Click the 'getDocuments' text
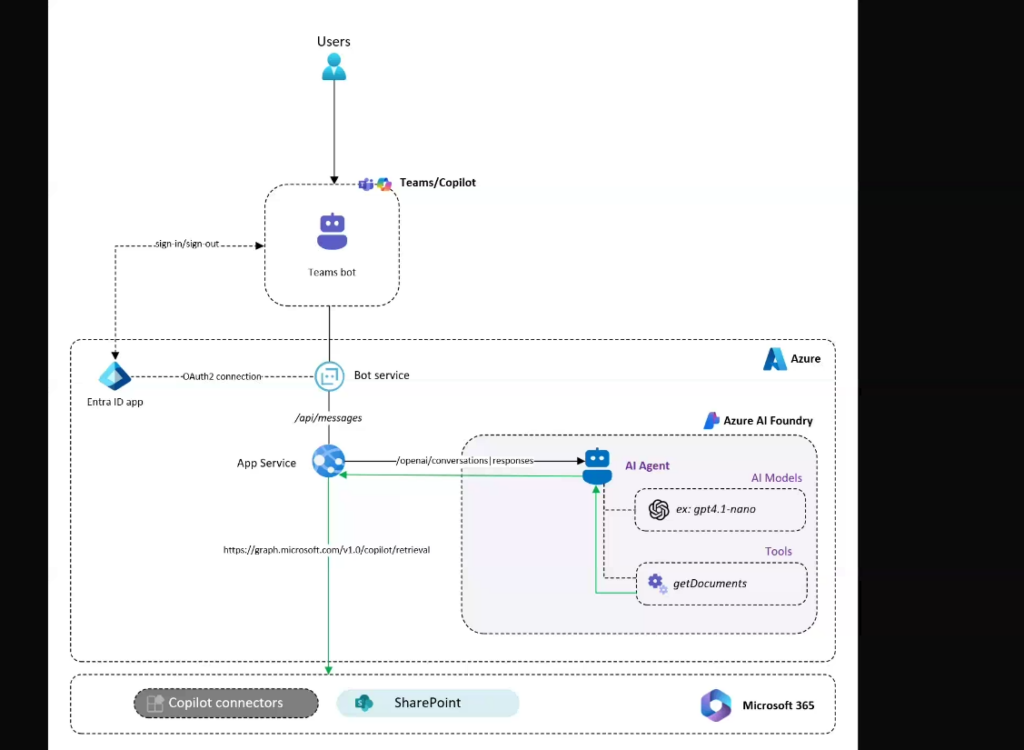This screenshot has width=1024, height=750. pyautogui.click(x=710, y=583)
